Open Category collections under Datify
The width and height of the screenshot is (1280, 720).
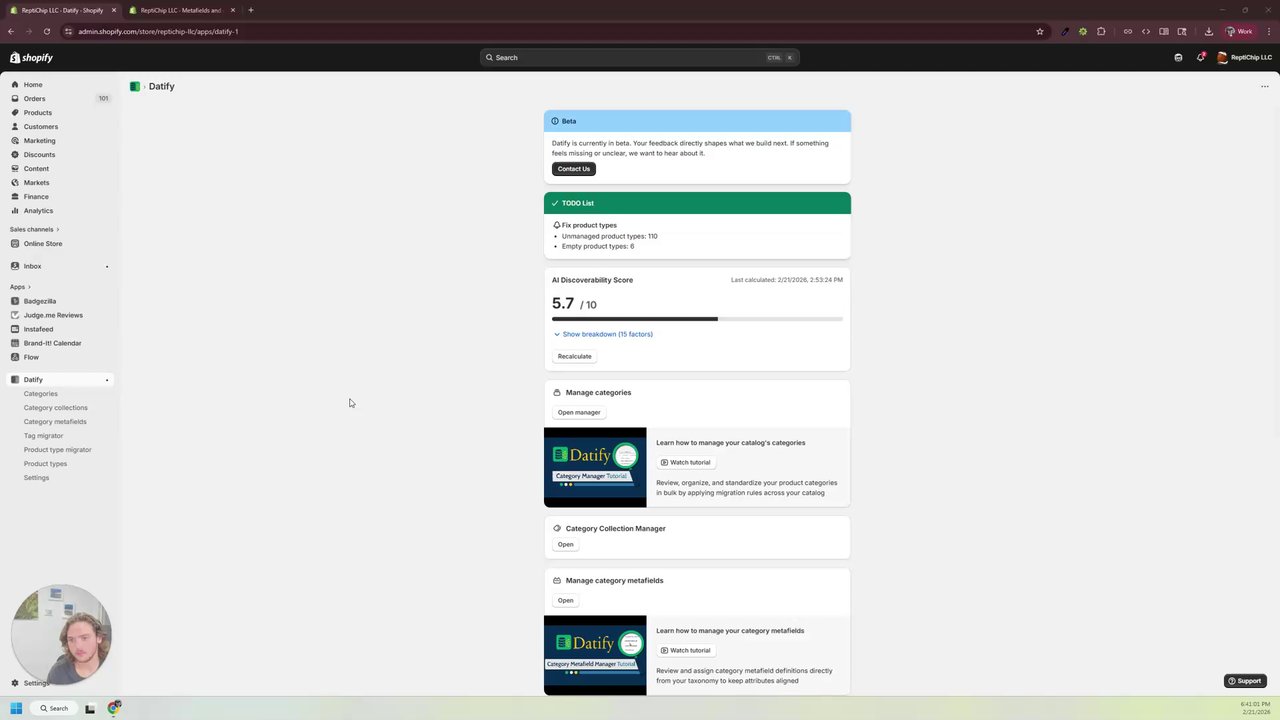click(x=56, y=408)
